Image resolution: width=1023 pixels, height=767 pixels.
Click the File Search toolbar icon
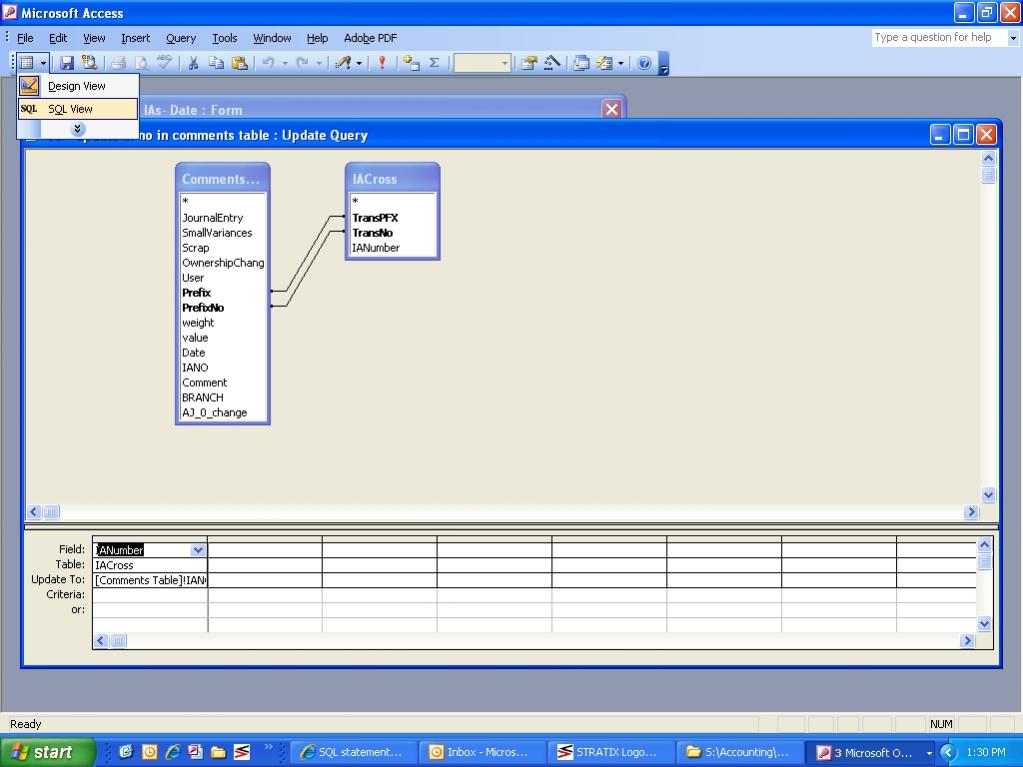(x=89, y=63)
